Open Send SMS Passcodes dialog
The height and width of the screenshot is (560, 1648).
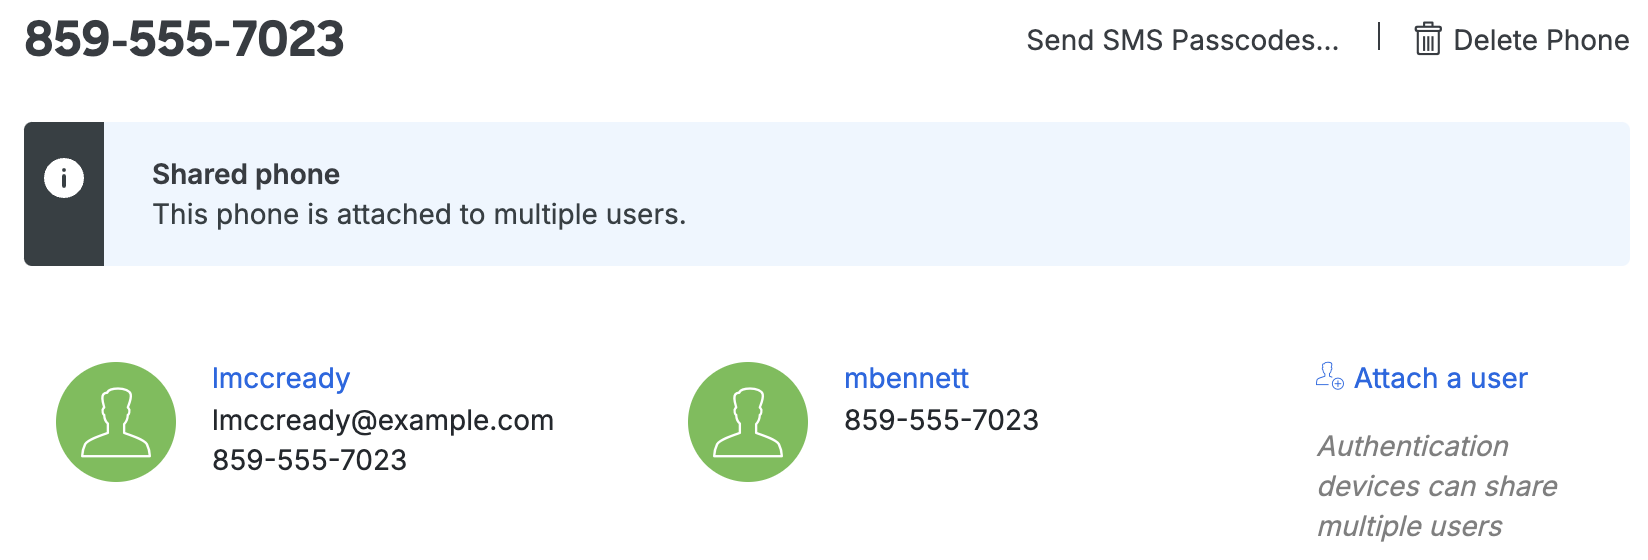point(1182,40)
